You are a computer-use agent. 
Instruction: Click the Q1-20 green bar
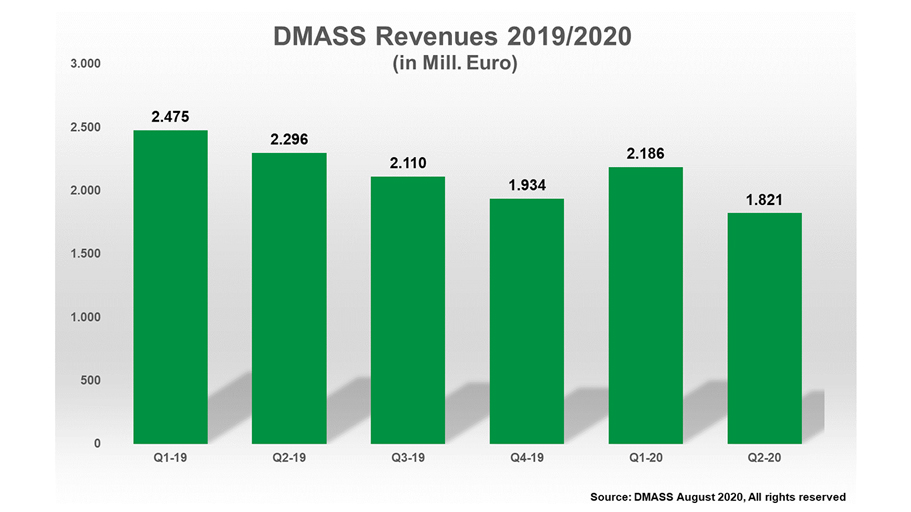click(645, 305)
